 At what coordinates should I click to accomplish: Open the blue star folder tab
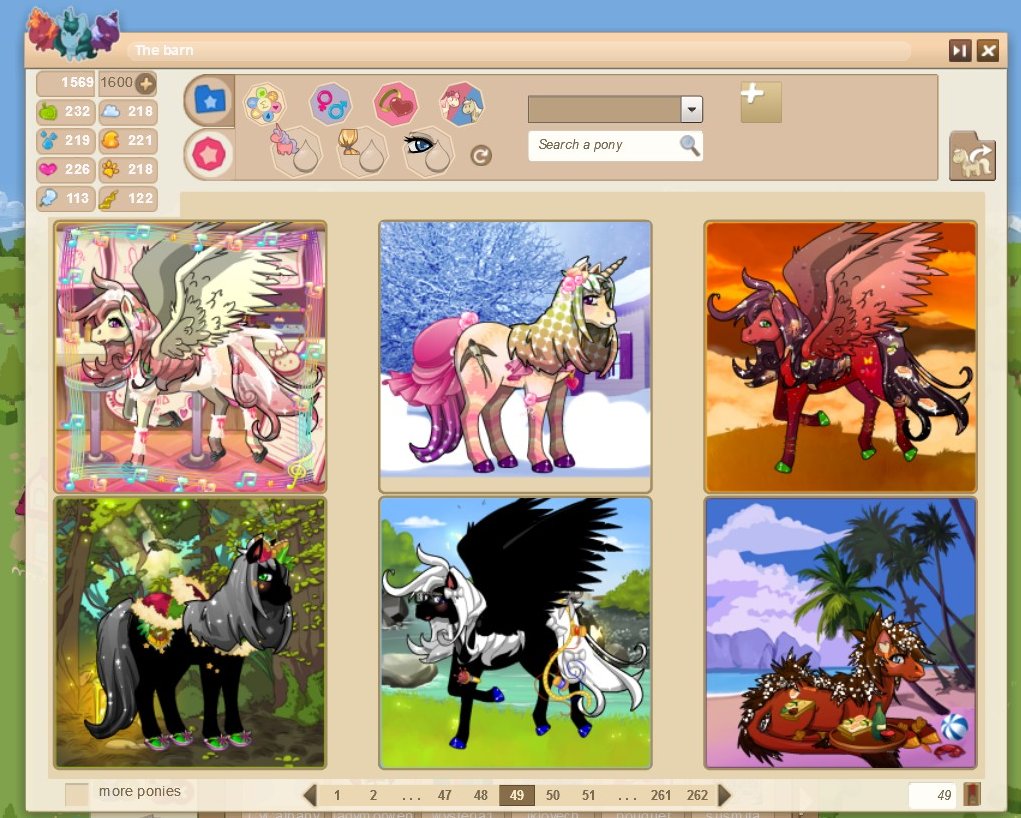click(x=209, y=100)
